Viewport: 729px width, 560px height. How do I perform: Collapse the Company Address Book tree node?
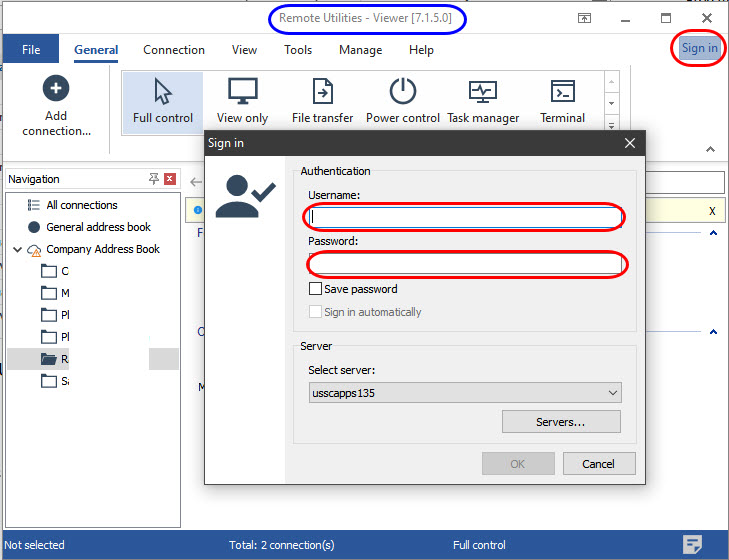pos(18,249)
